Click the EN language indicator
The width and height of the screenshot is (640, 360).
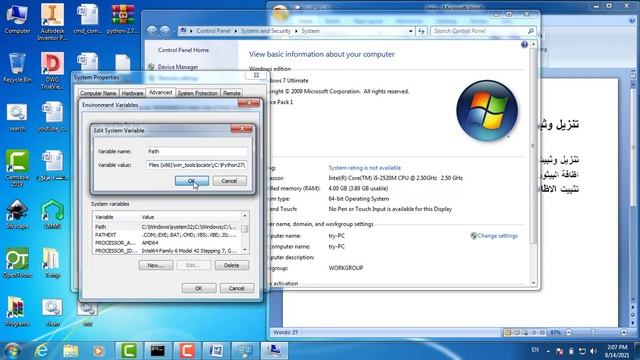pos(535,350)
